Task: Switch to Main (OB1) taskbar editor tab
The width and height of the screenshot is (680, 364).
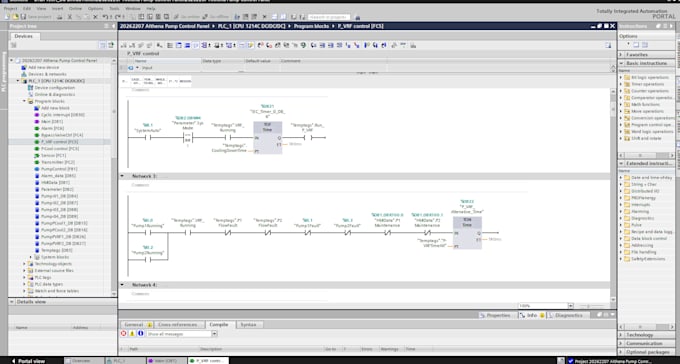Action: click(x=166, y=361)
